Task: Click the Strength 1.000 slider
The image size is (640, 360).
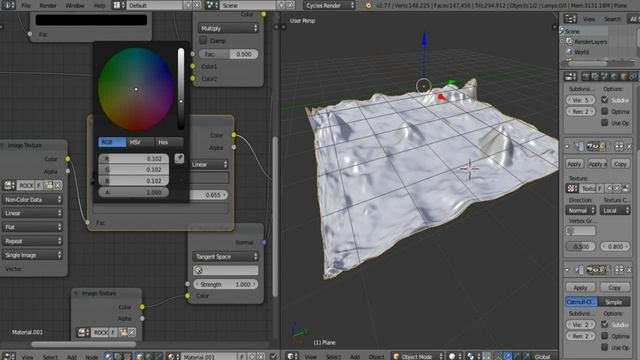Action: click(x=225, y=284)
